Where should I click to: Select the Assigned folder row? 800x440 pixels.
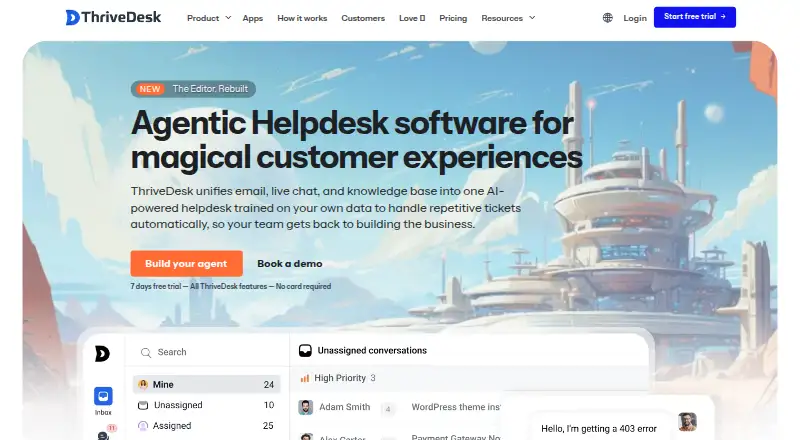click(207, 426)
